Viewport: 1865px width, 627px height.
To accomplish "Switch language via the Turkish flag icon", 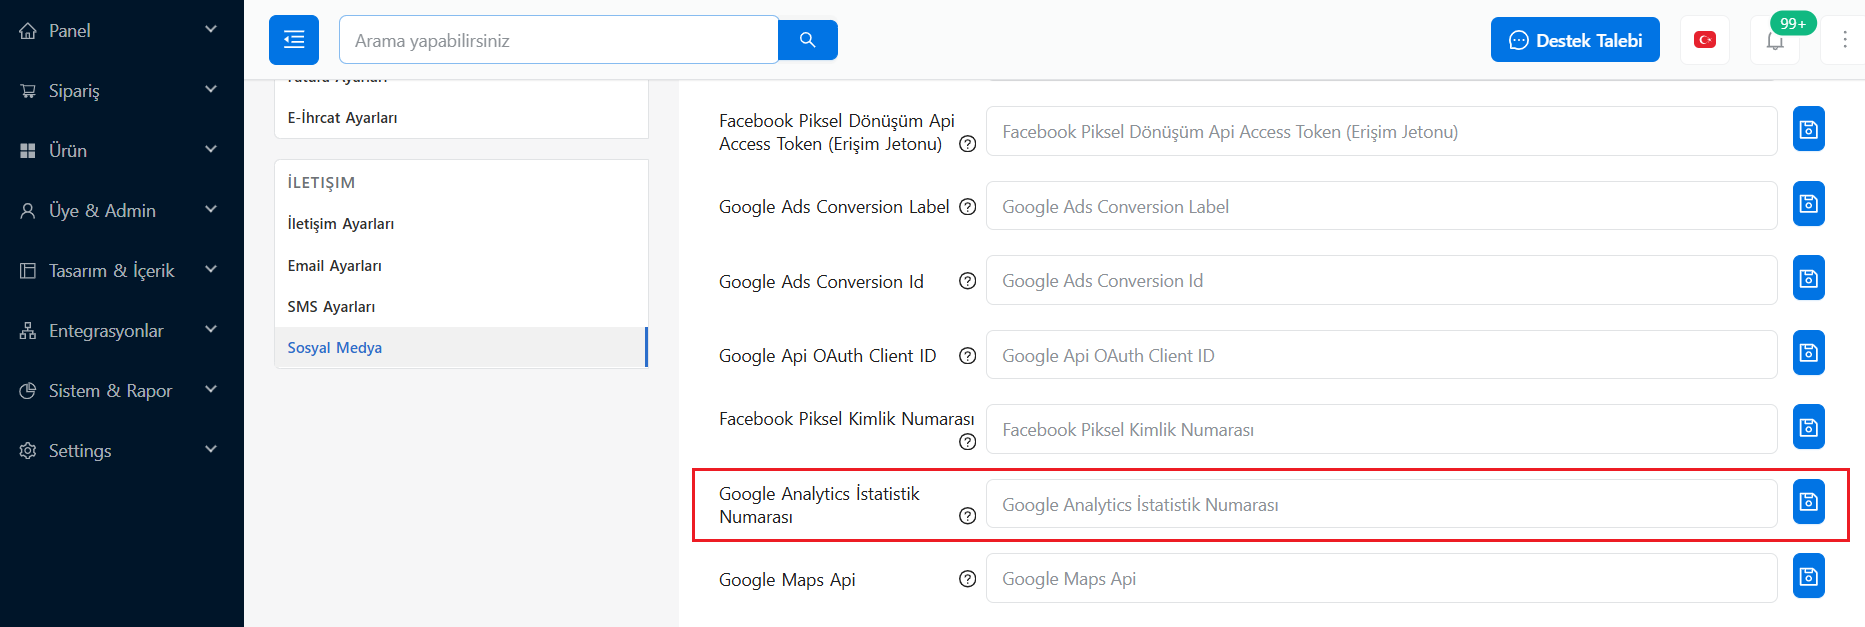I will (x=1705, y=40).
